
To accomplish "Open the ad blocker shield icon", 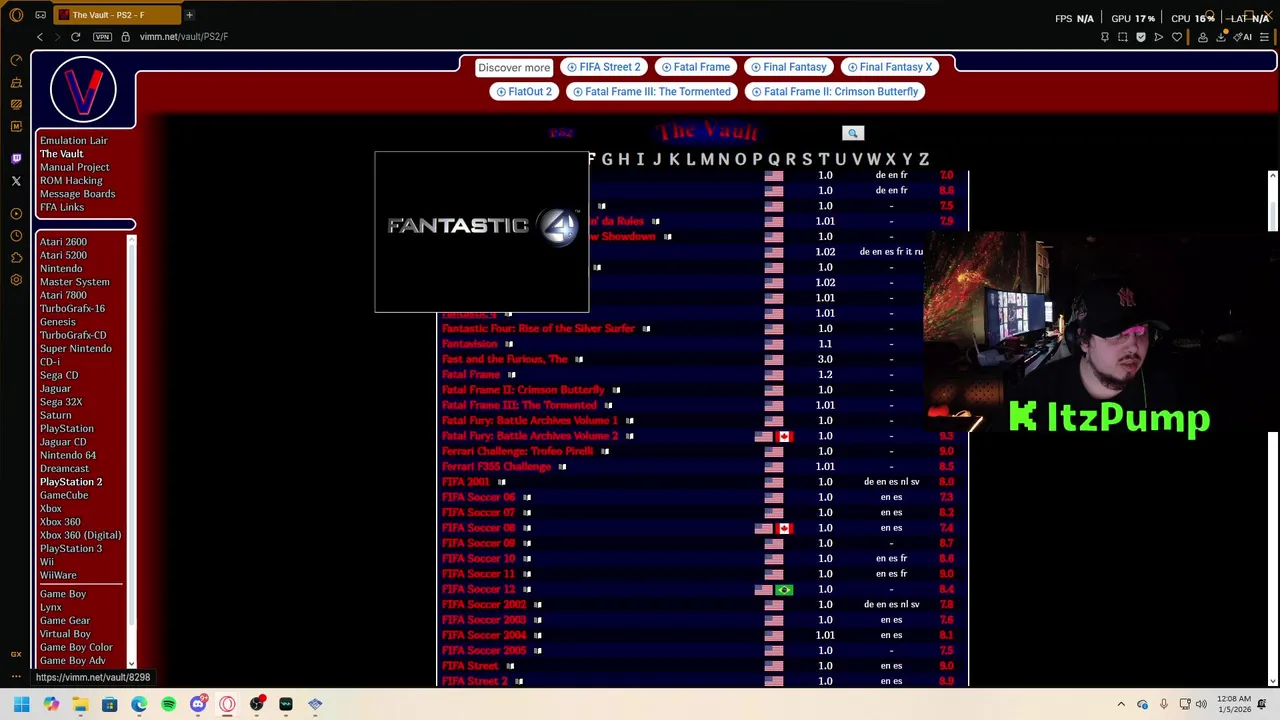I will [x=1141, y=37].
